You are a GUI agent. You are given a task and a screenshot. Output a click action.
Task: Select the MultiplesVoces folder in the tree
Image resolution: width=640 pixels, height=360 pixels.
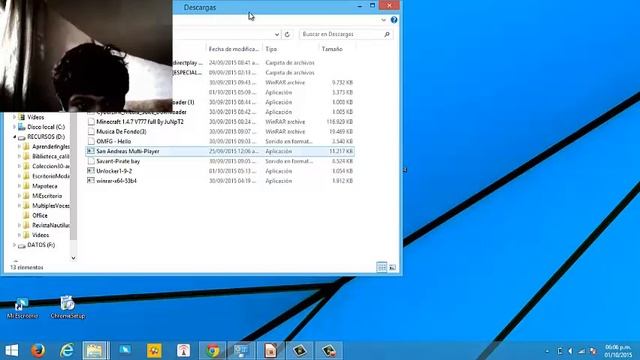pos(51,205)
